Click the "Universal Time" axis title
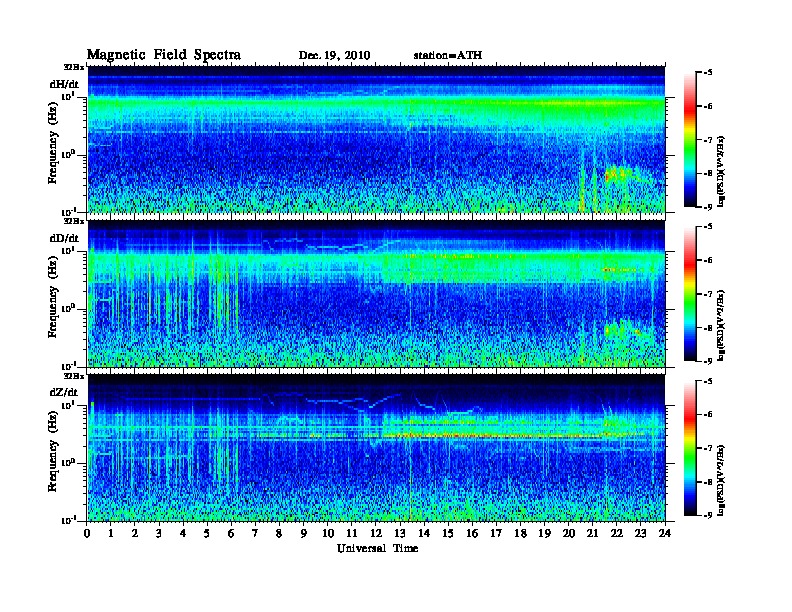This screenshot has width=792, height=612. [x=377, y=548]
